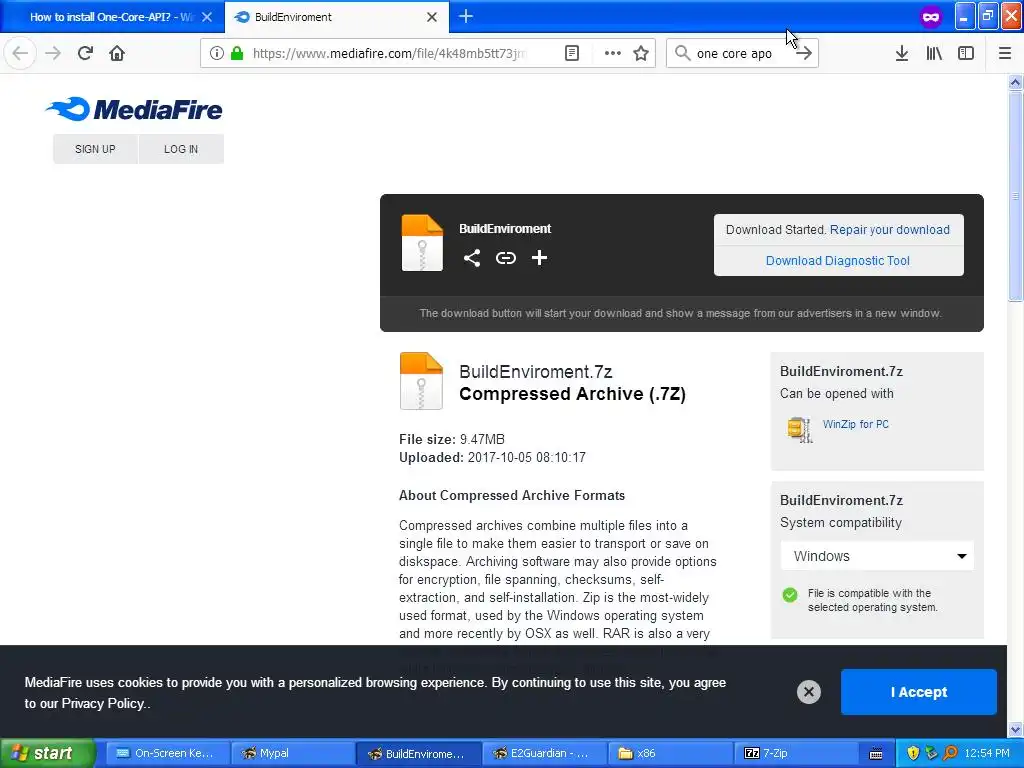Image resolution: width=1024 pixels, height=768 pixels.
Task: Add BuildEnviroment file with plus icon
Action: point(539,258)
